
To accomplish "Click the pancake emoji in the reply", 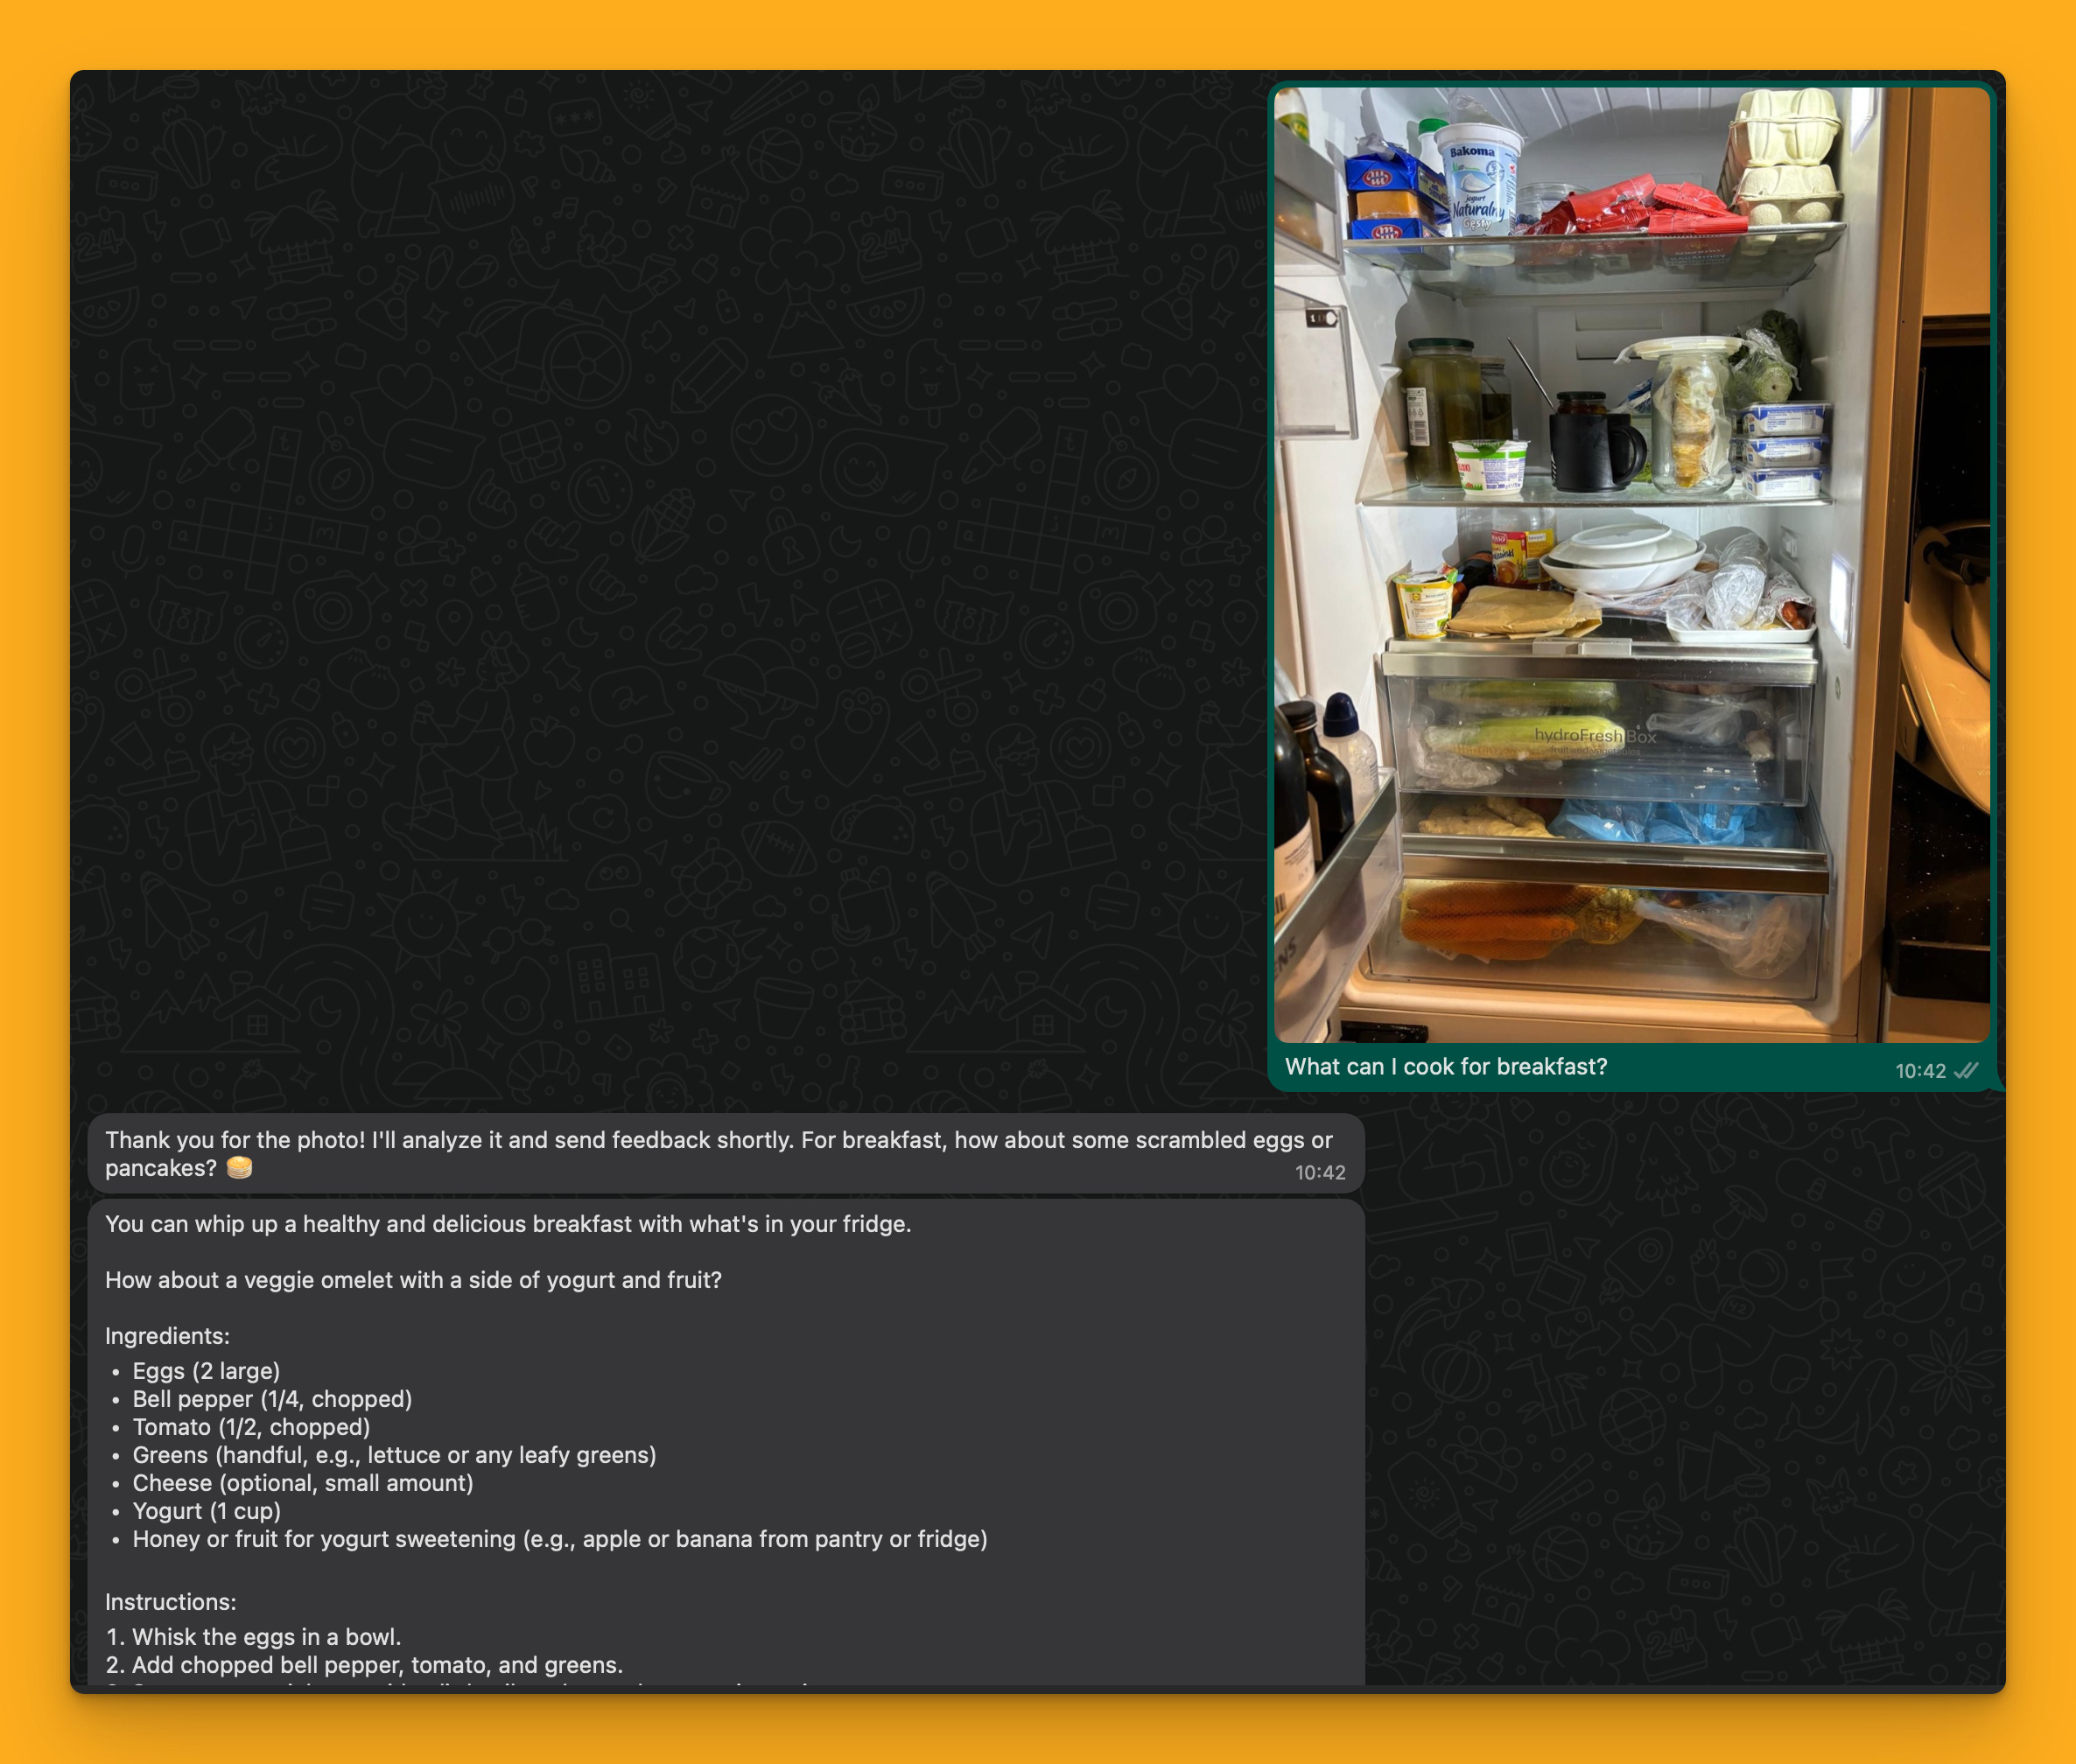I will 239,1168.
